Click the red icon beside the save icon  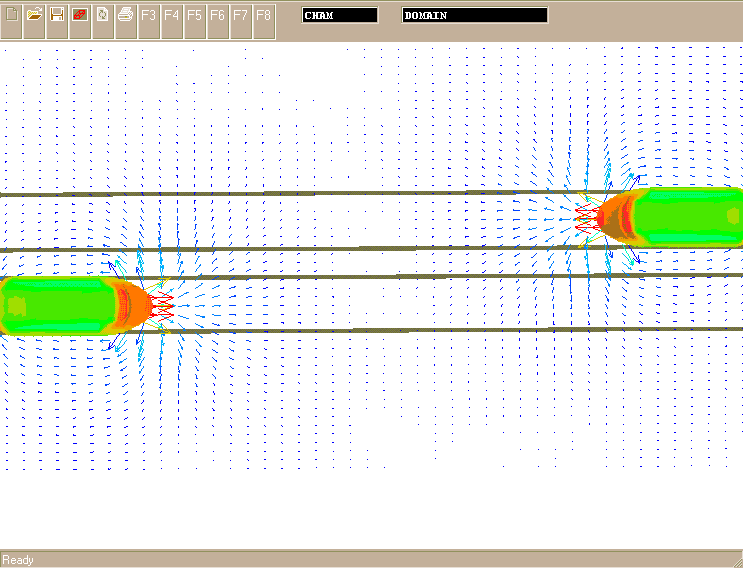coord(80,16)
